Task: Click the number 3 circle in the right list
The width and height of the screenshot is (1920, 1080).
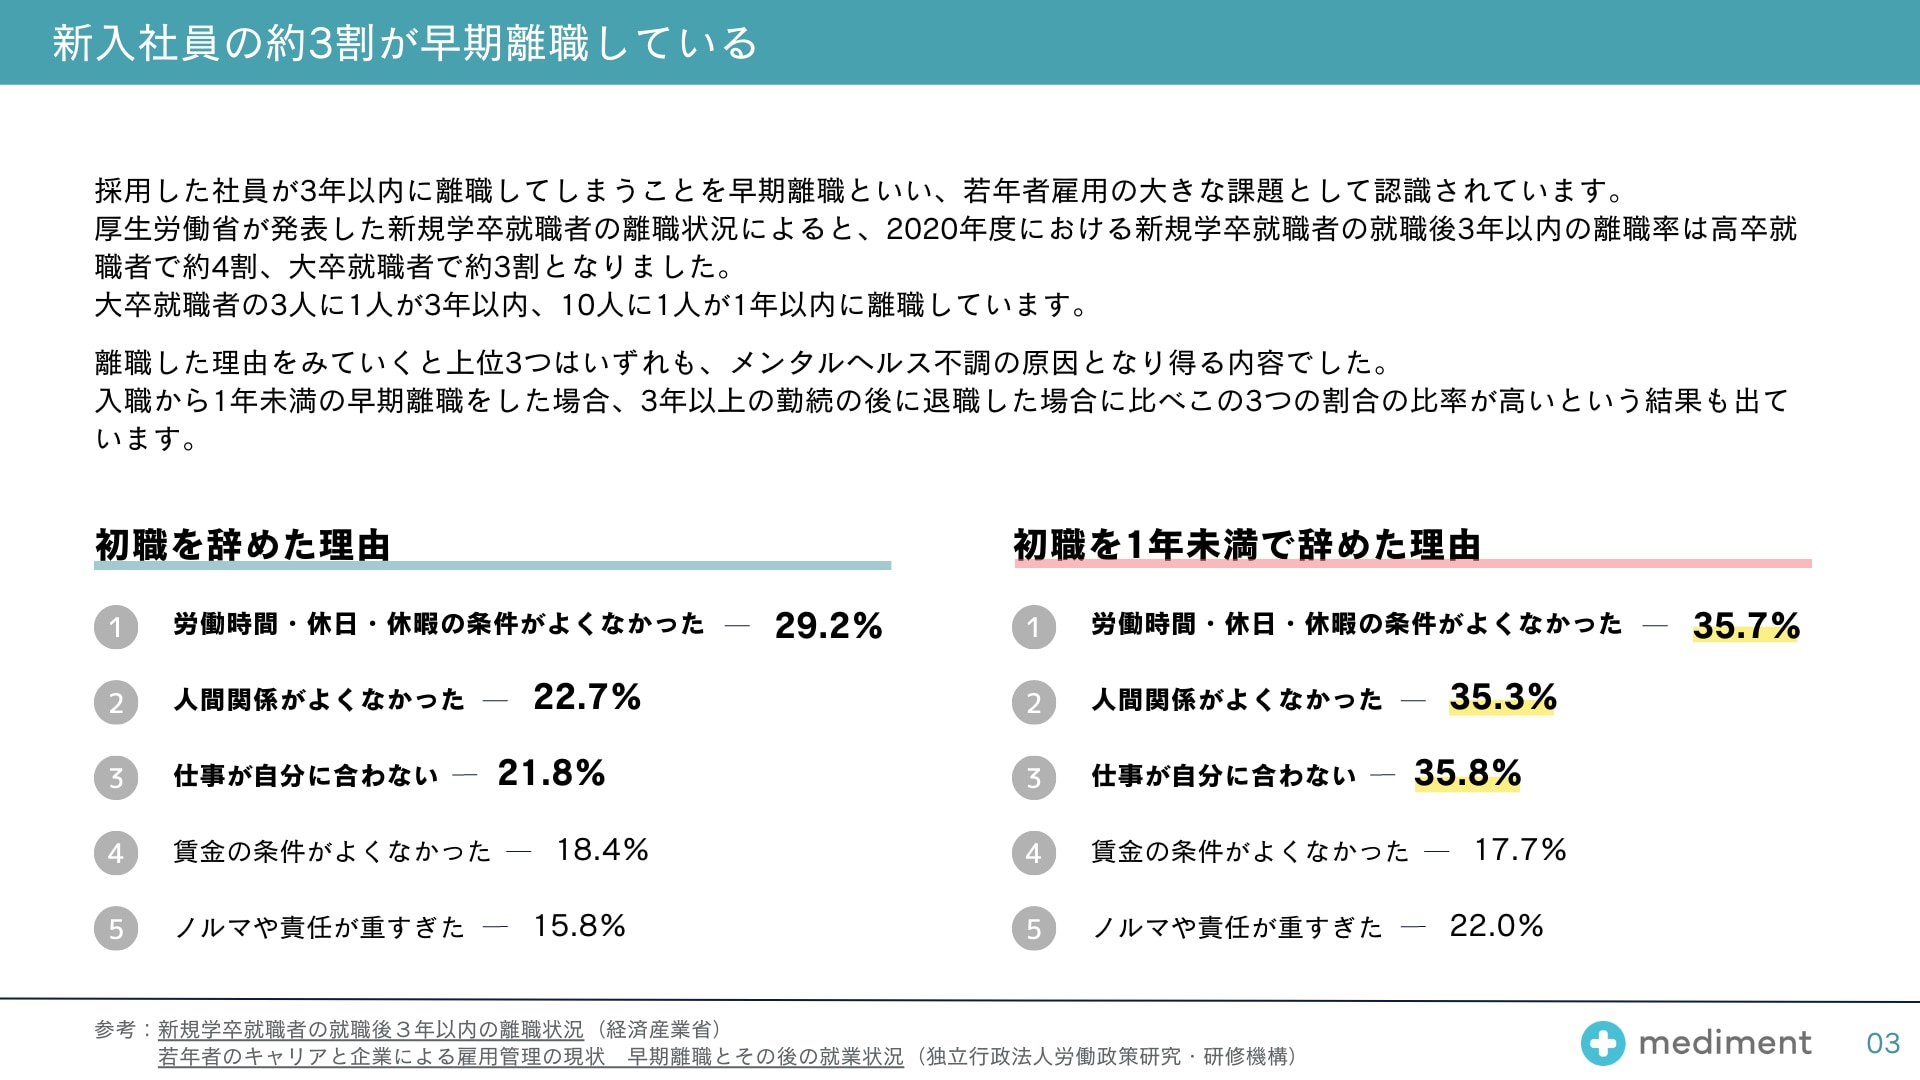Action: tap(1034, 777)
